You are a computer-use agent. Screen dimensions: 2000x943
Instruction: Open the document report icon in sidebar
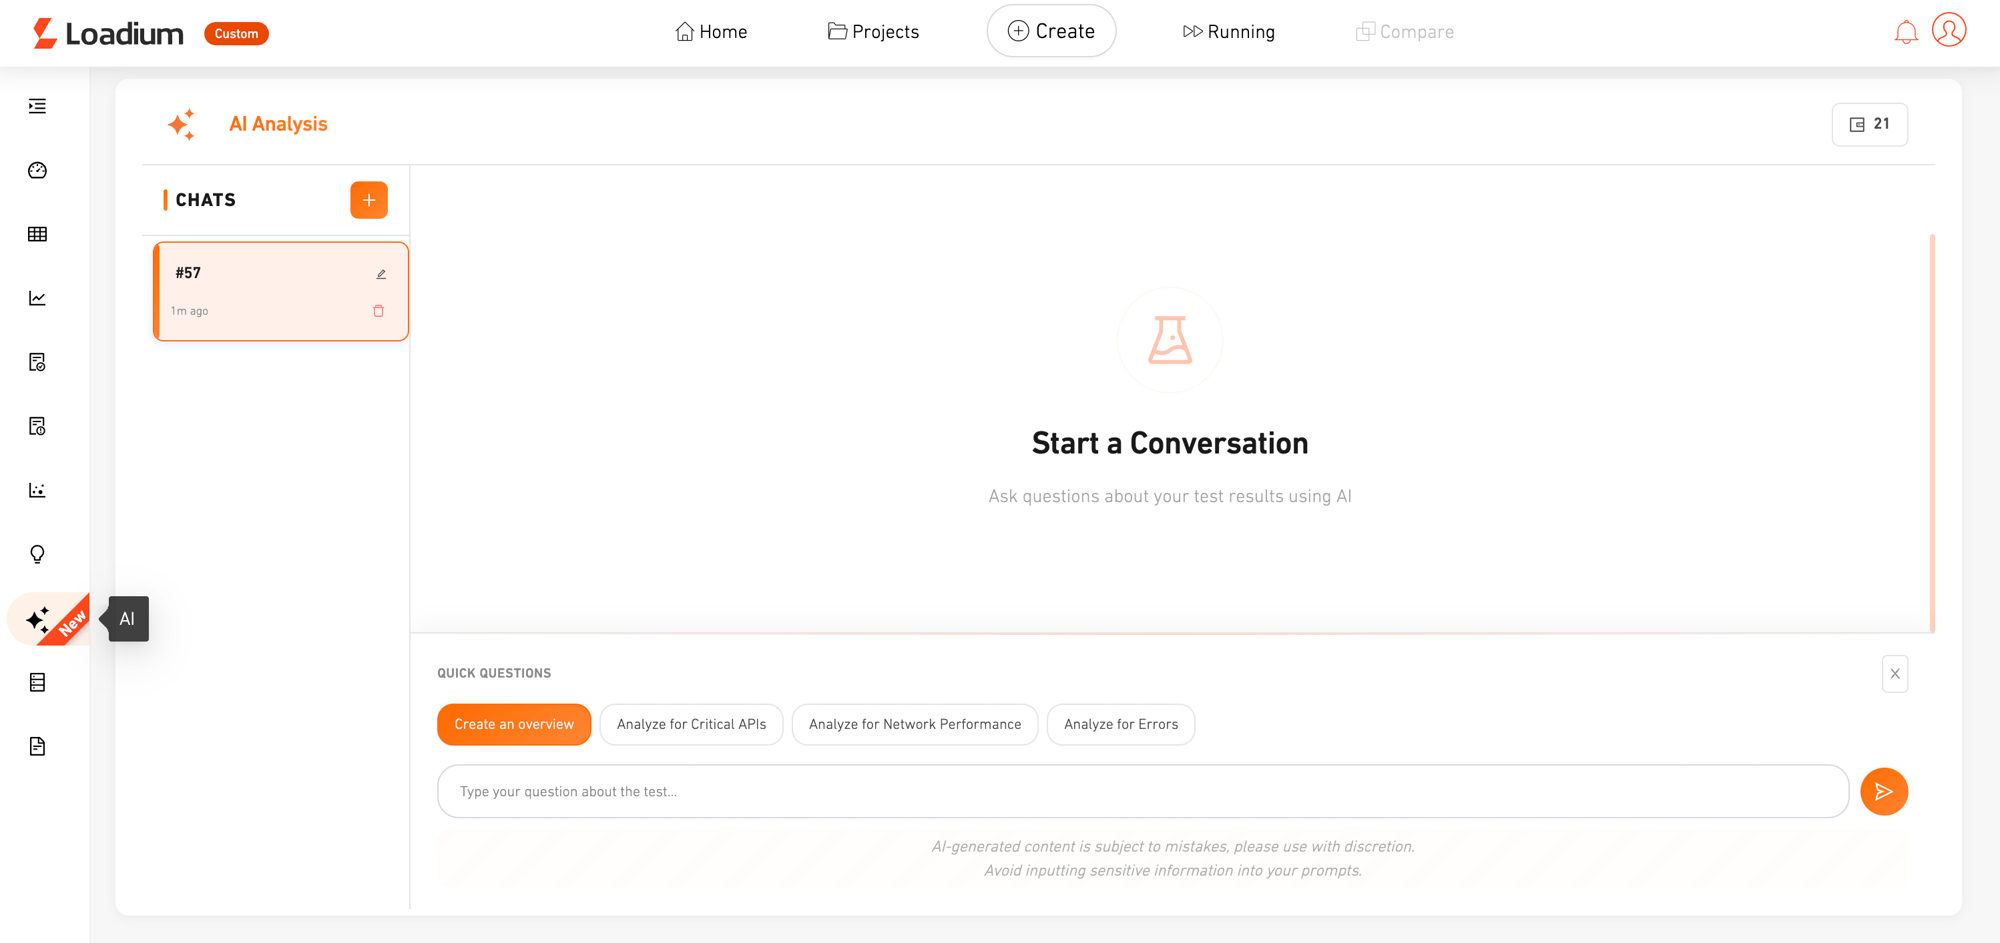[37, 746]
